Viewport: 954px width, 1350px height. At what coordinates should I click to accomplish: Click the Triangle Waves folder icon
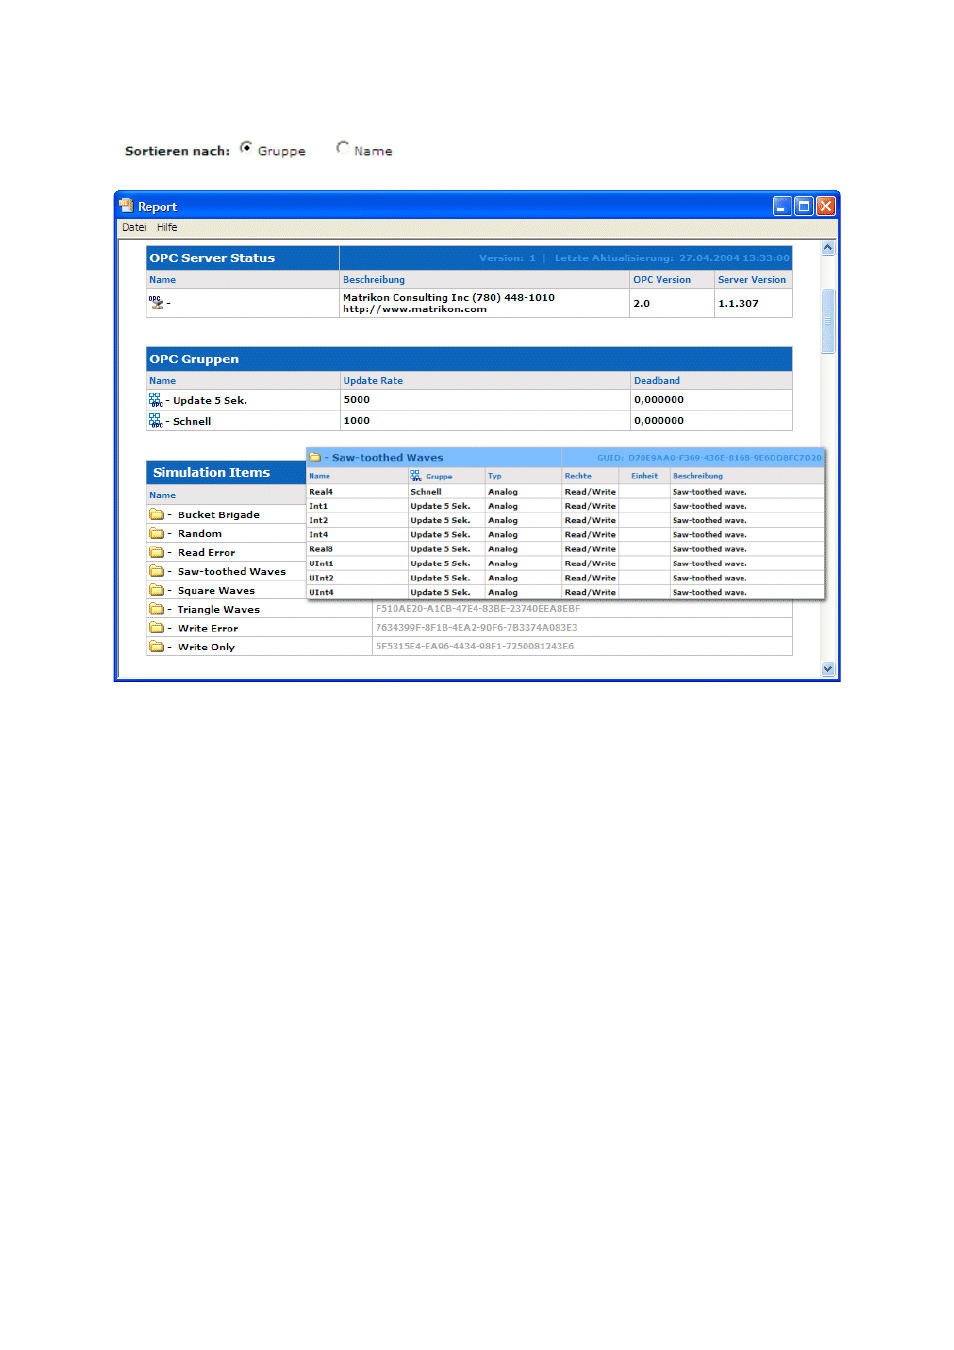pyautogui.click(x=156, y=609)
